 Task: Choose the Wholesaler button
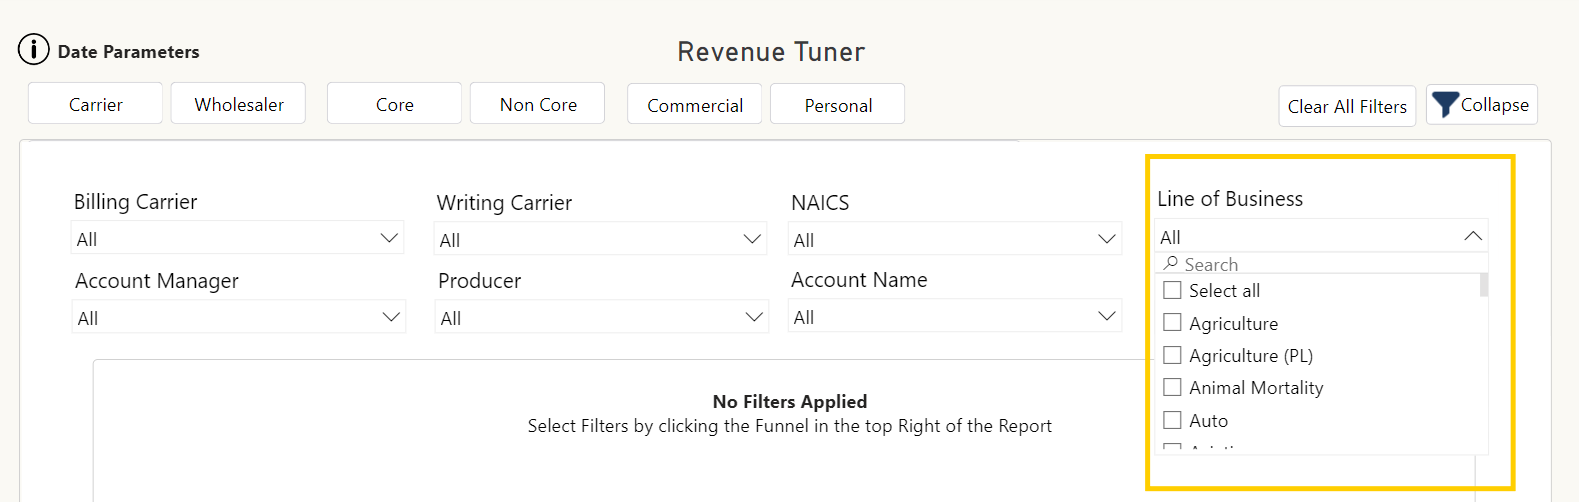(238, 104)
